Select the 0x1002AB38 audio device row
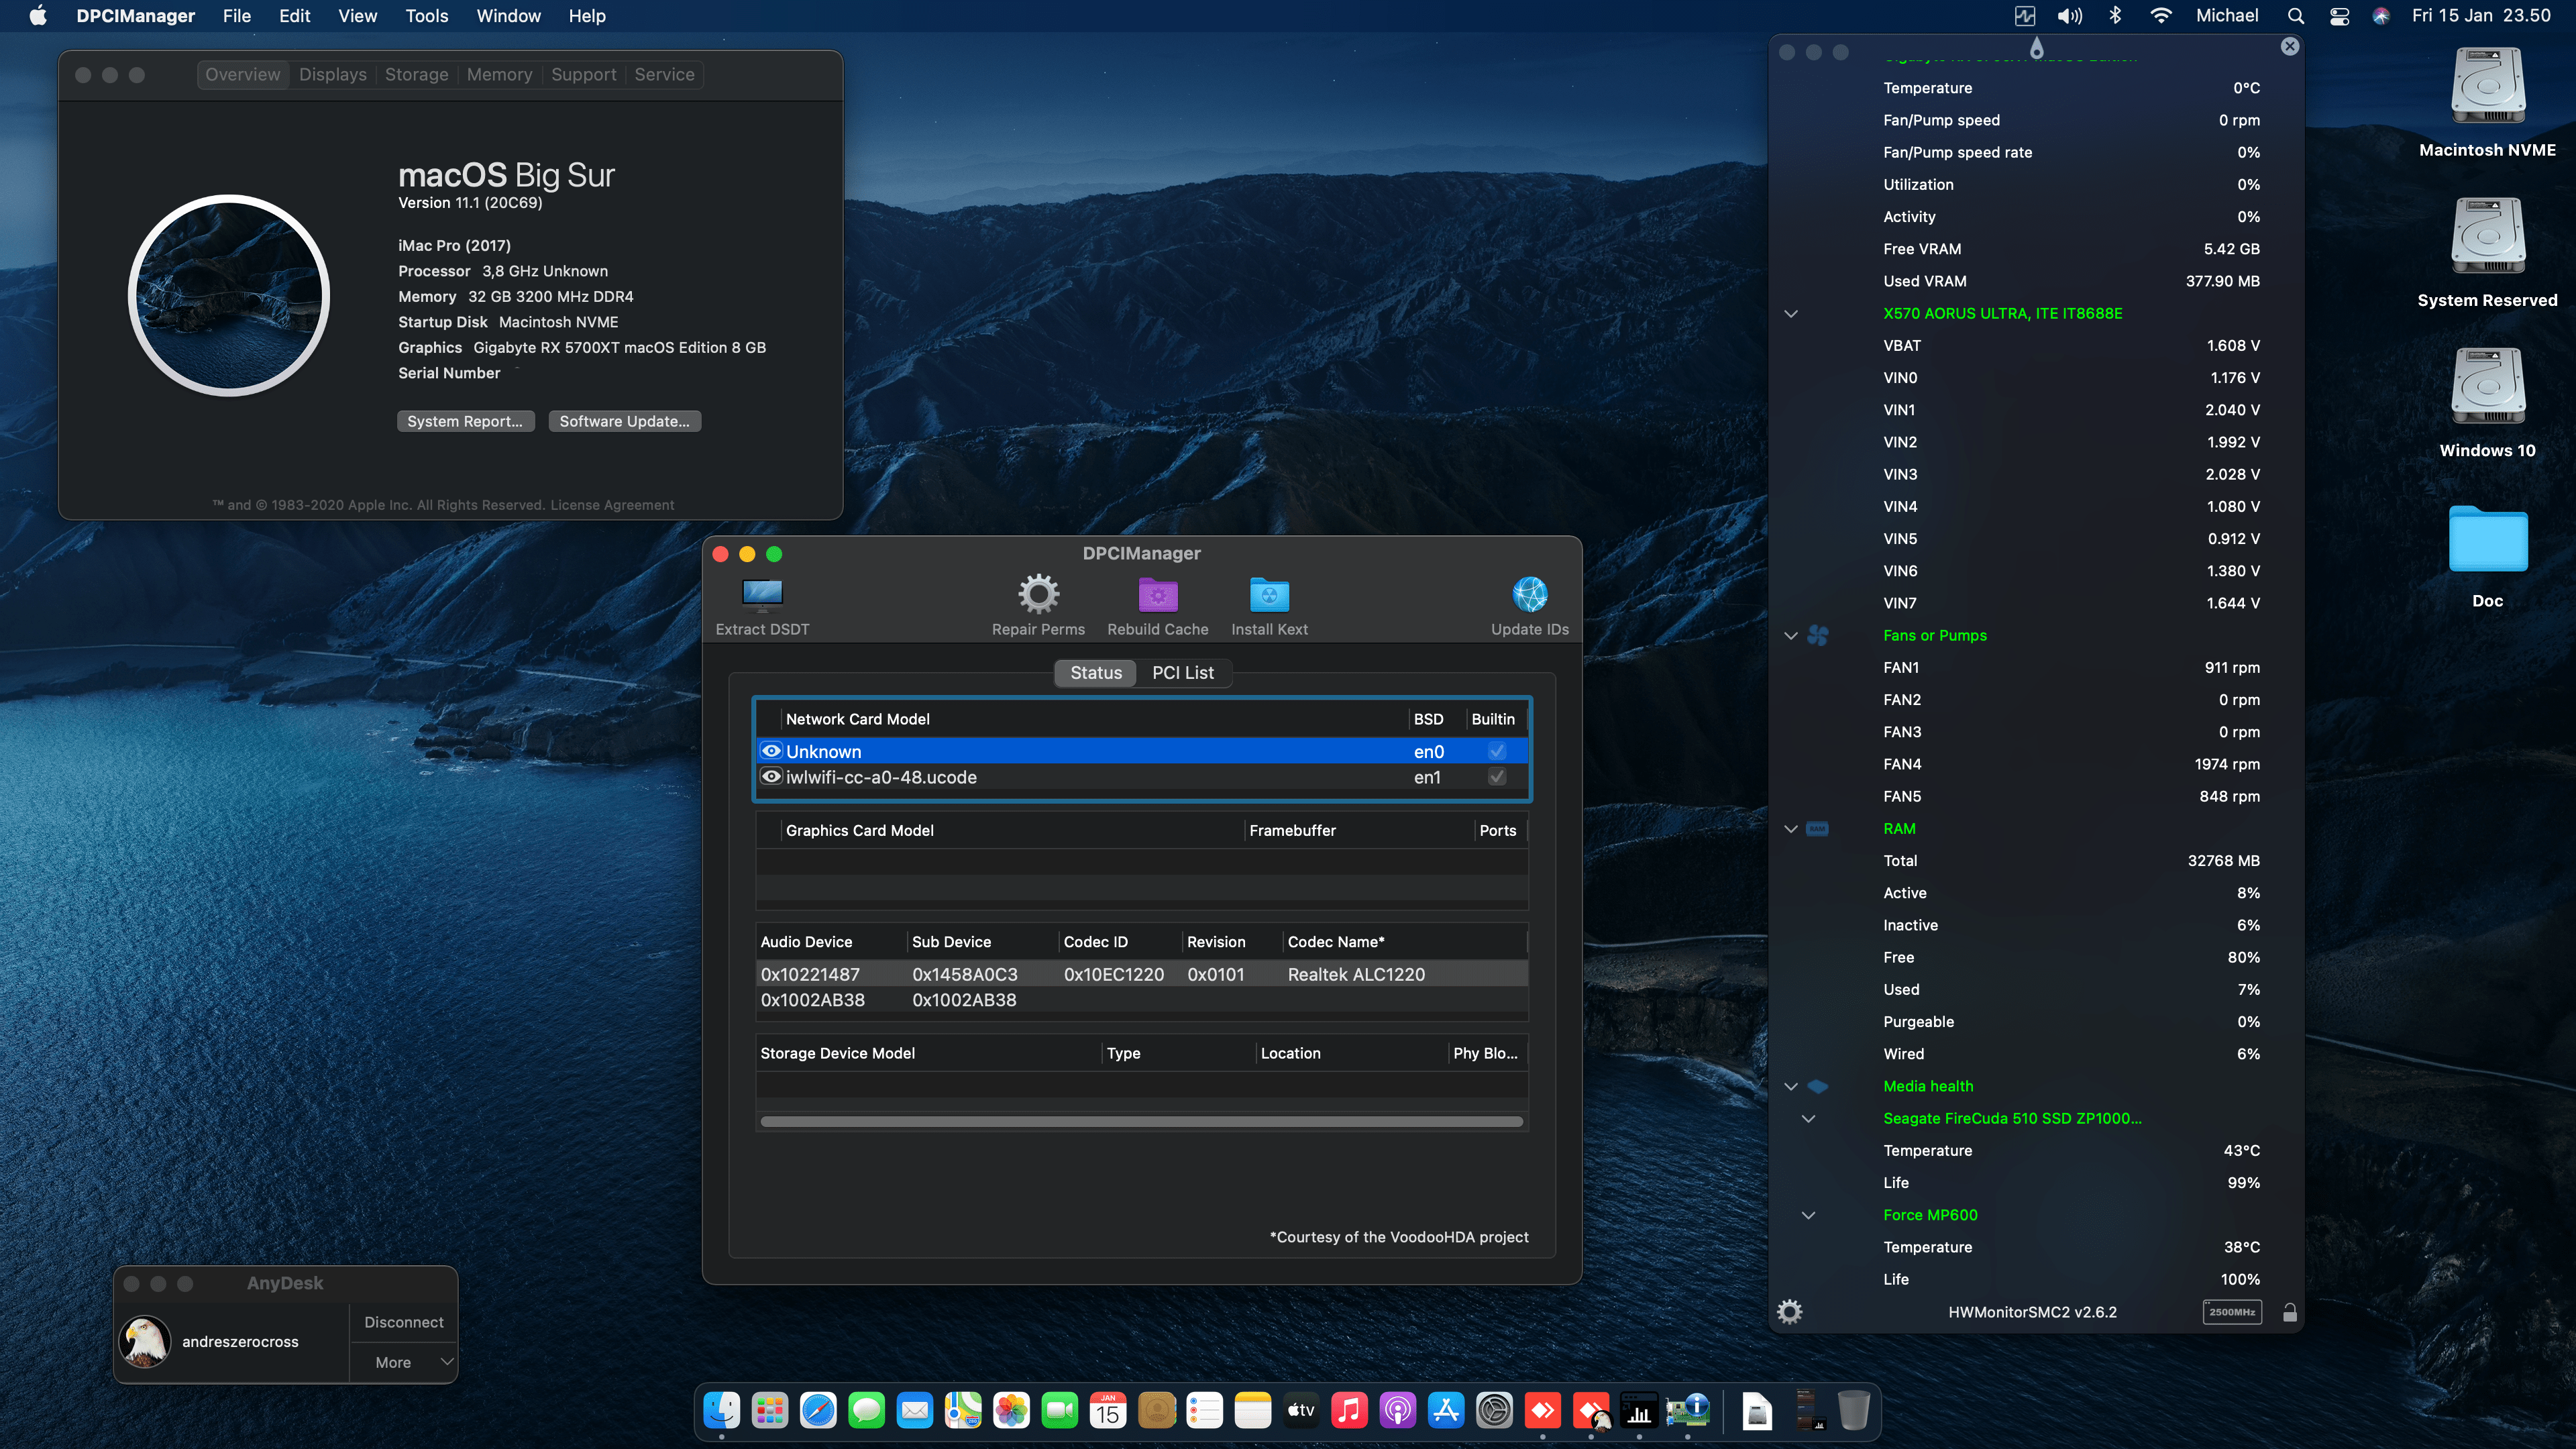The image size is (2576, 1449). (1141, 1000)
